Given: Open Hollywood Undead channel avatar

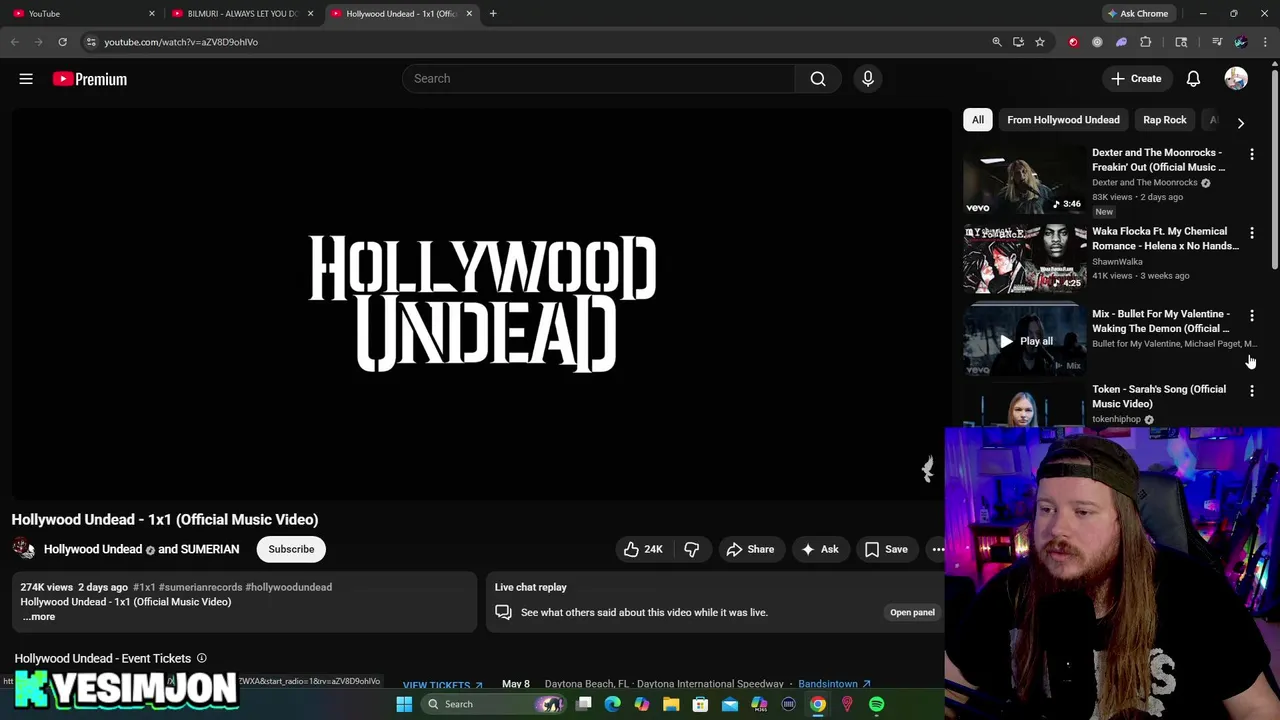Looking at the screenshot, I should point(23,549).
